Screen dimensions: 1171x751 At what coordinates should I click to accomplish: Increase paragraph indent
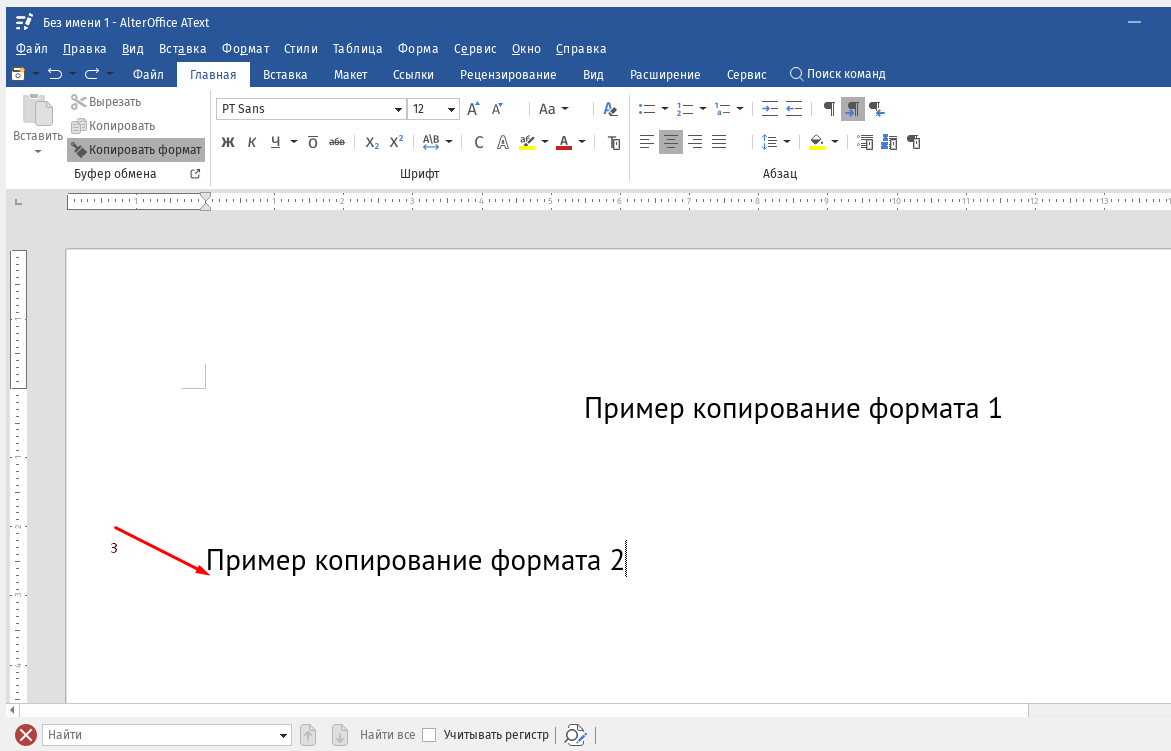click(x=770, y=109)
